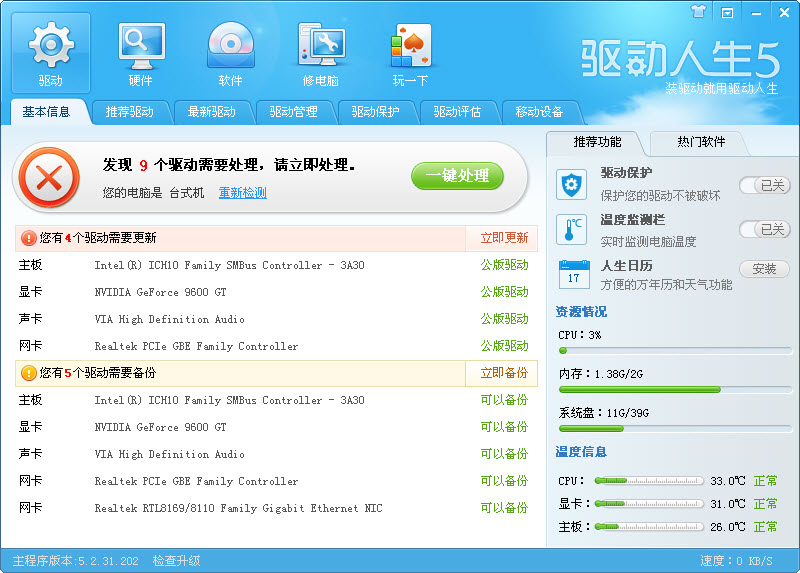The height and width of the screenshot is (573, 800).
Task: Select the NVIDIA GeForce 9600 GT update row text
Action: (x=160, y=292)
